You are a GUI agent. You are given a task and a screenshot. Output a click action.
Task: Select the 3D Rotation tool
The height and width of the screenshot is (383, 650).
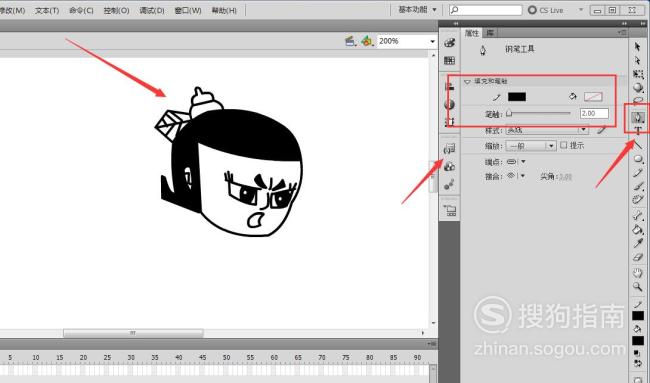point(638,88)
